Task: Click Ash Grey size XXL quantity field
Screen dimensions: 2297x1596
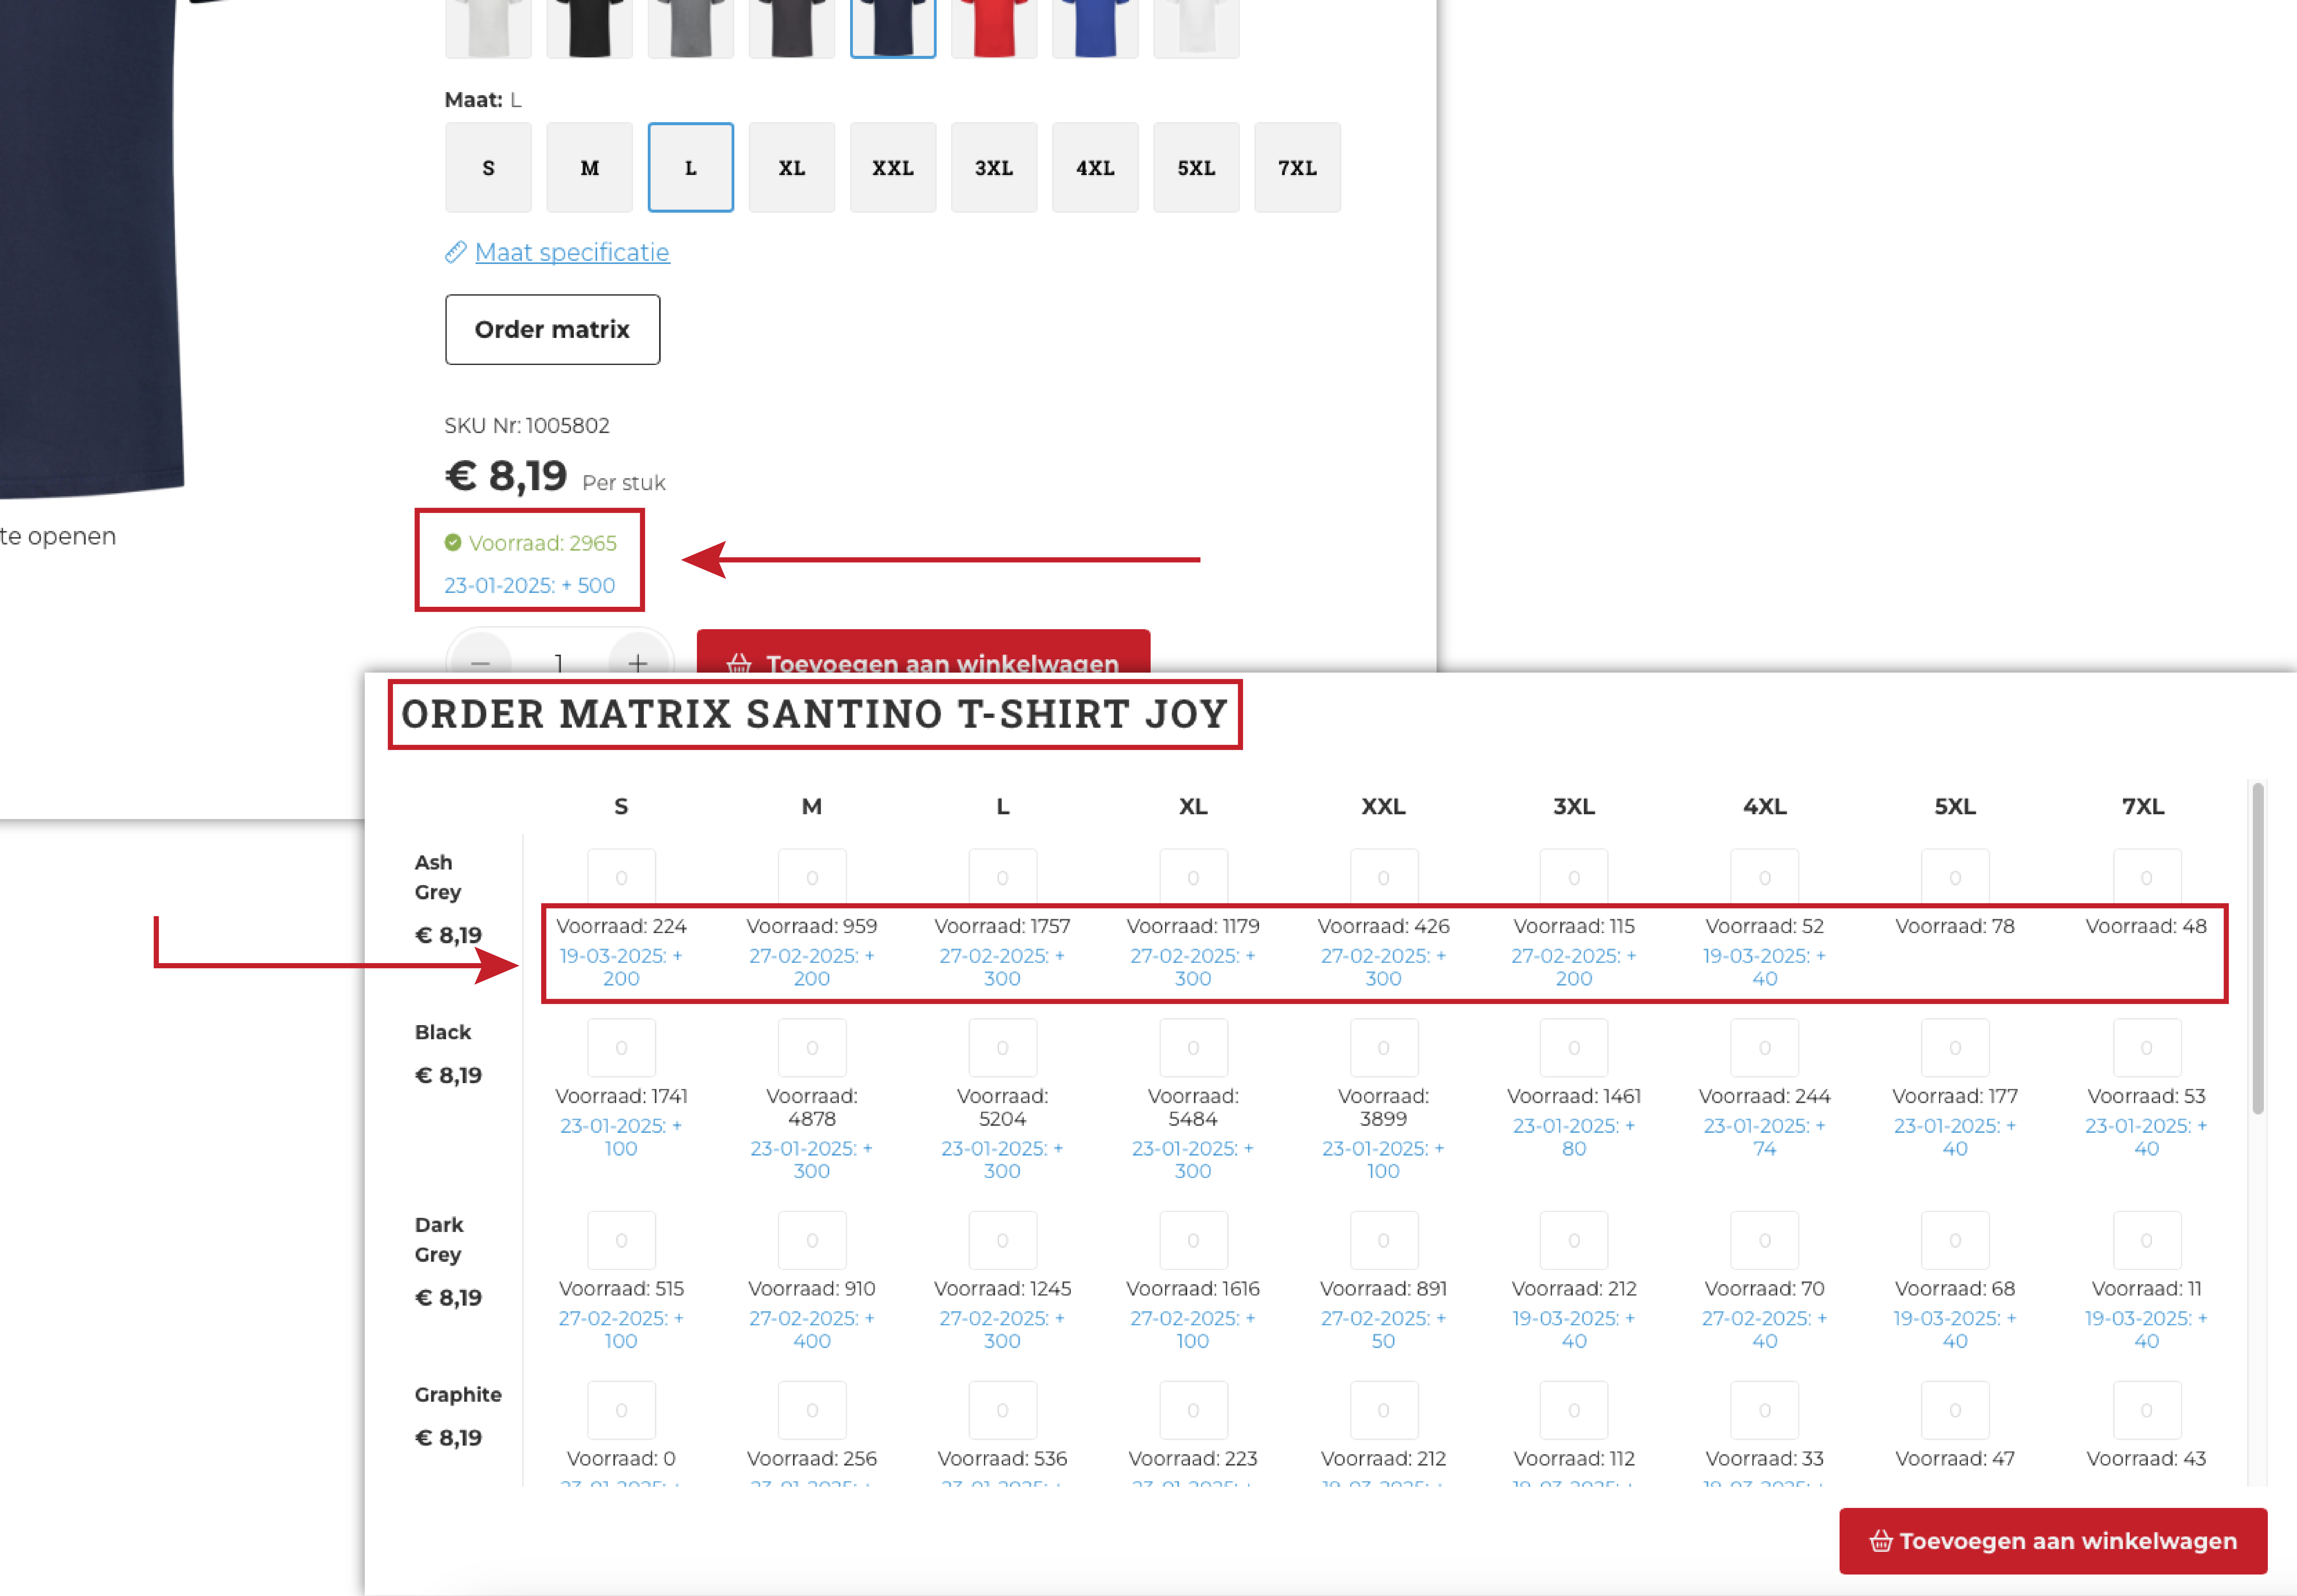Action: [1384, 877]
